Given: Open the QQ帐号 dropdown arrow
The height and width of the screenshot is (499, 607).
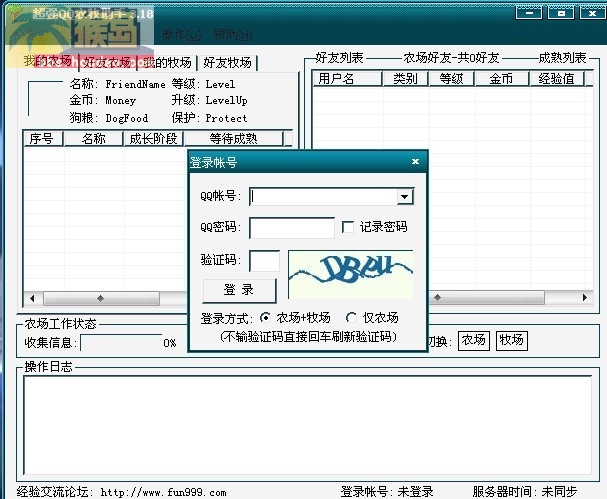Looking at the screenshot, I should 405,197.
